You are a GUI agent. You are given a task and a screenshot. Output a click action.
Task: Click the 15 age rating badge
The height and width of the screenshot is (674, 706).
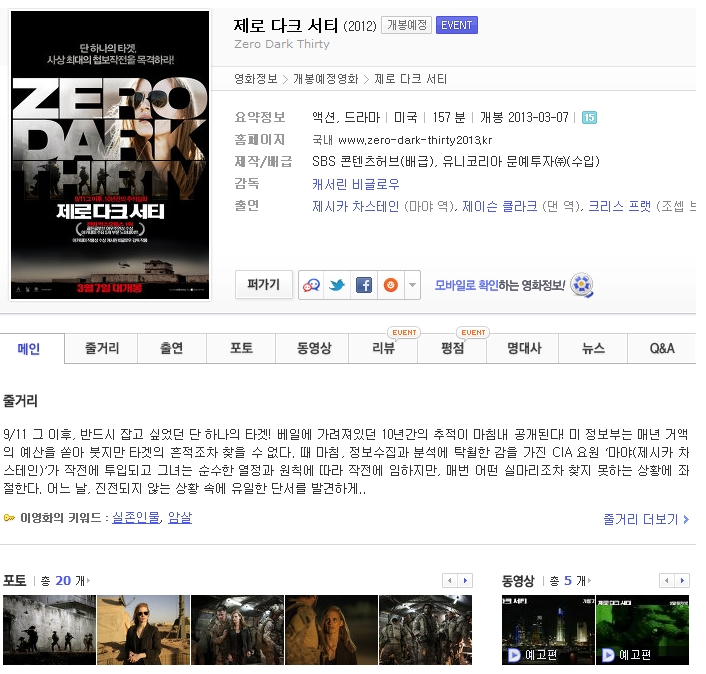(x=589, y=117)
